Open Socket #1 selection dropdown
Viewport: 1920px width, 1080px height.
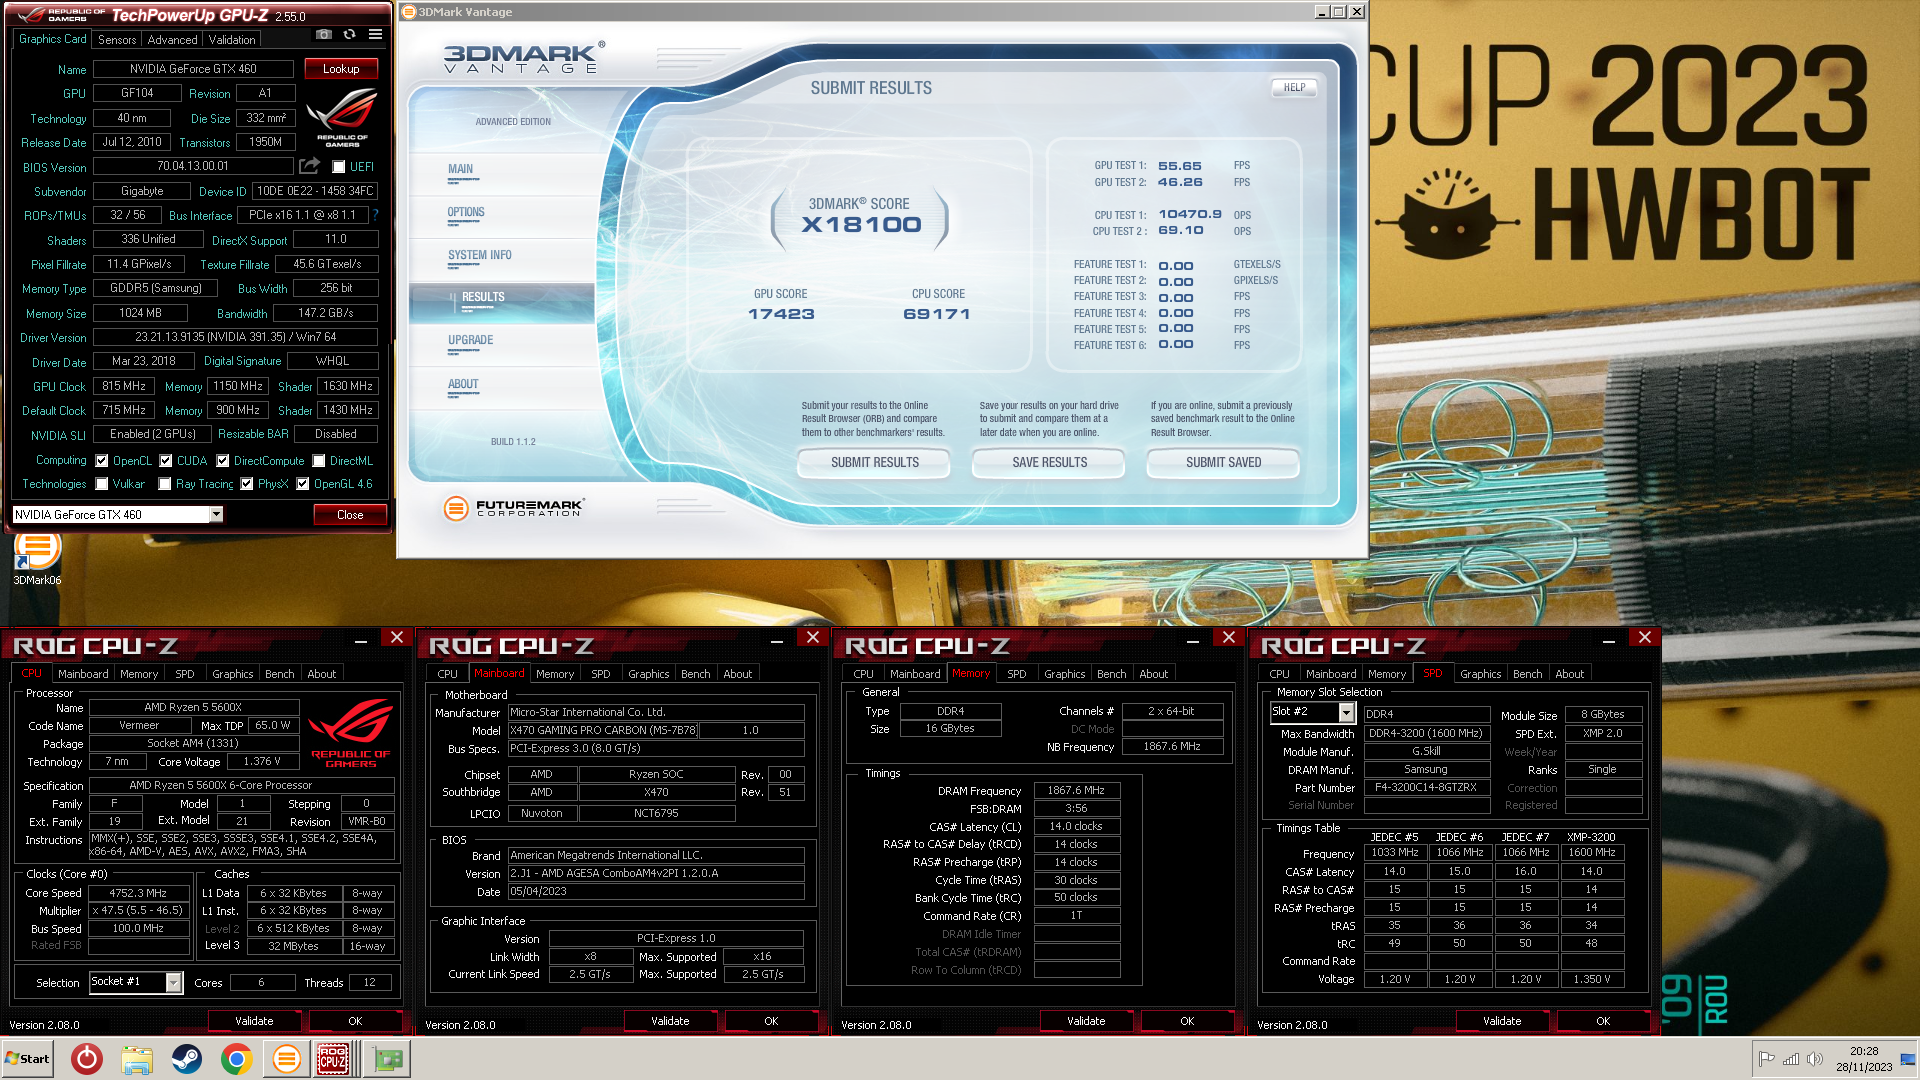(x=174, y=982)
